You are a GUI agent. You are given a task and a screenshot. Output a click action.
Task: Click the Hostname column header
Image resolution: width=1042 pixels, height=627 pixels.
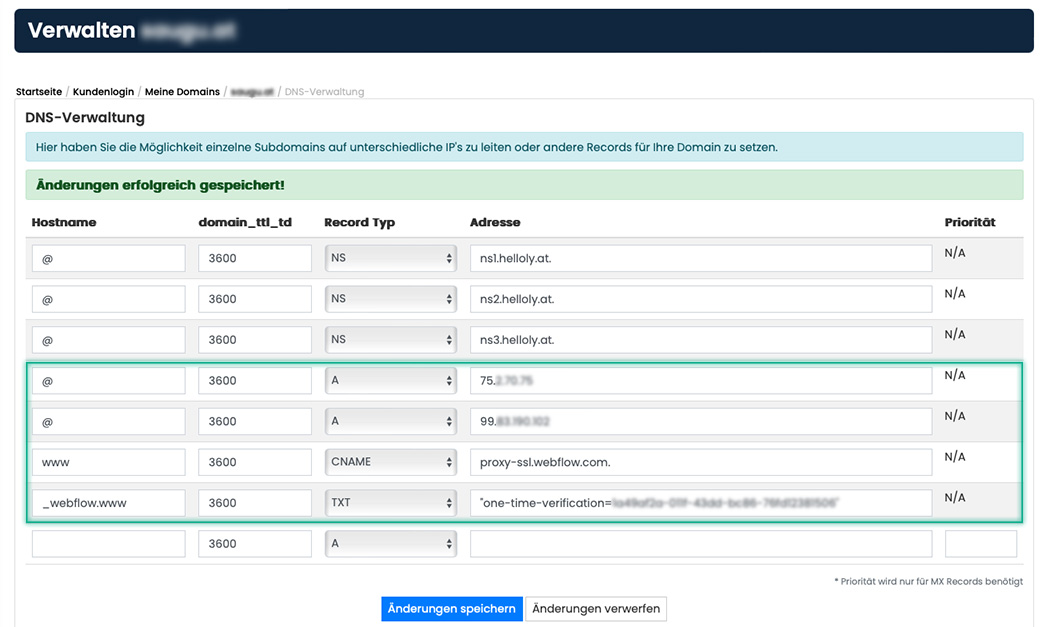64,223
